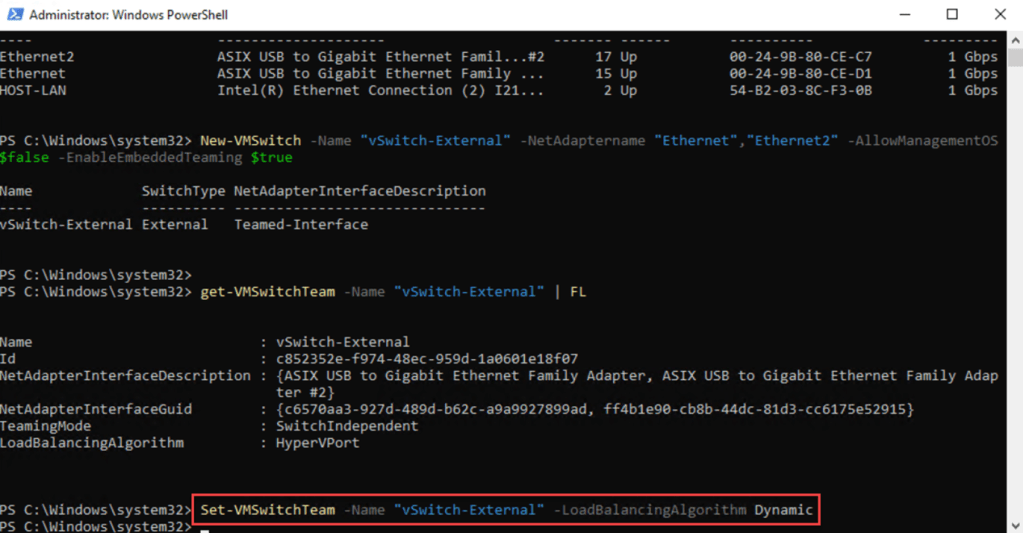Screen dimensions: 1023x533
Task: Click the HOST-LAN adapter name
Action: tap(32, 91)
